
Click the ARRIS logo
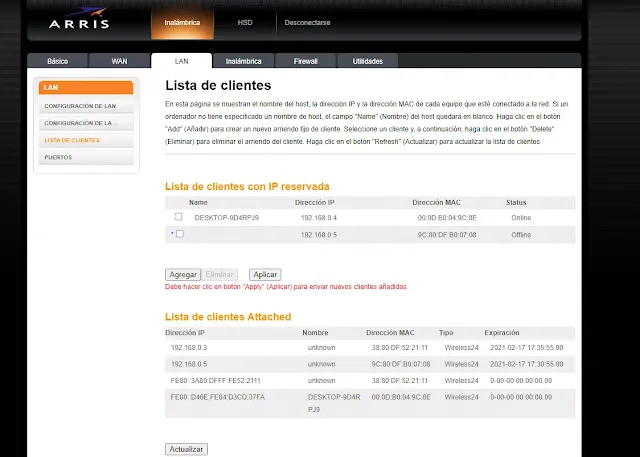[x=79, y=19]
